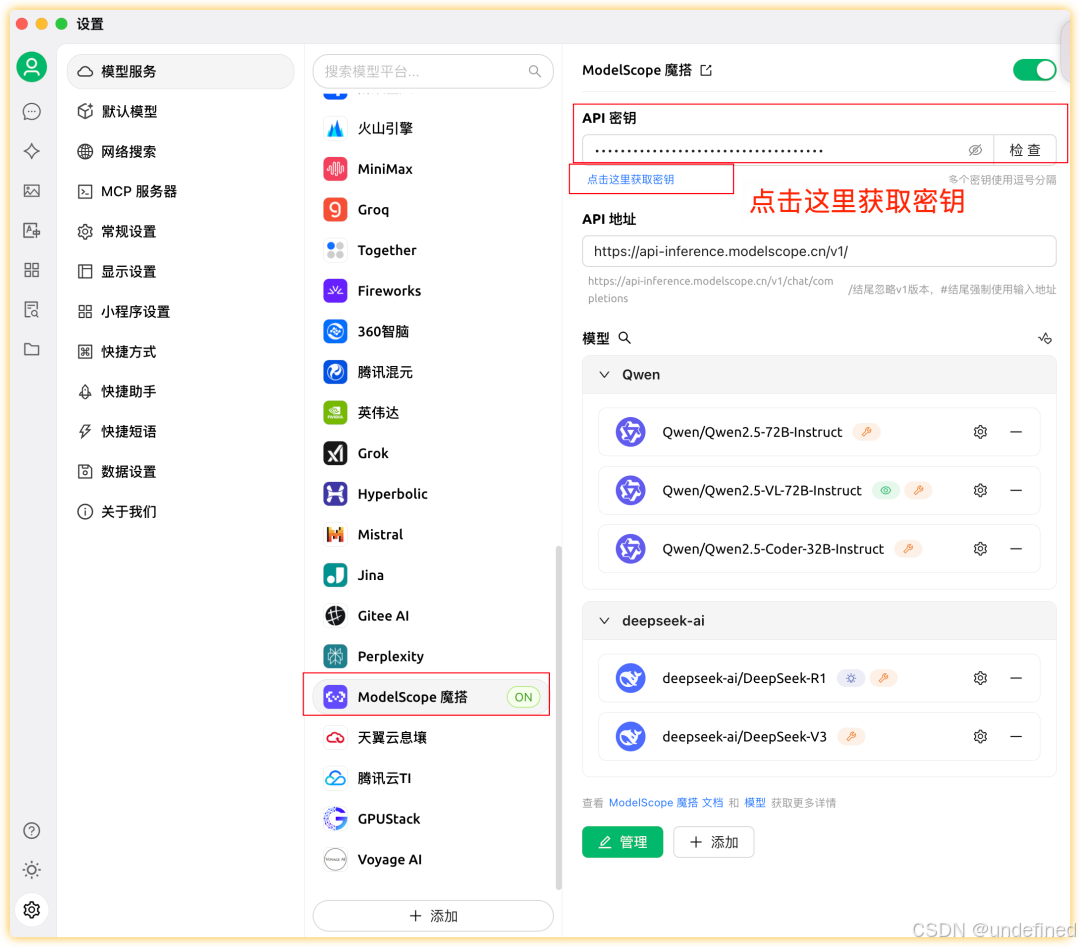Select 快捷方式 settings menu
Image resolution: width=1080 pixels, height=947 pixels.
180,351
